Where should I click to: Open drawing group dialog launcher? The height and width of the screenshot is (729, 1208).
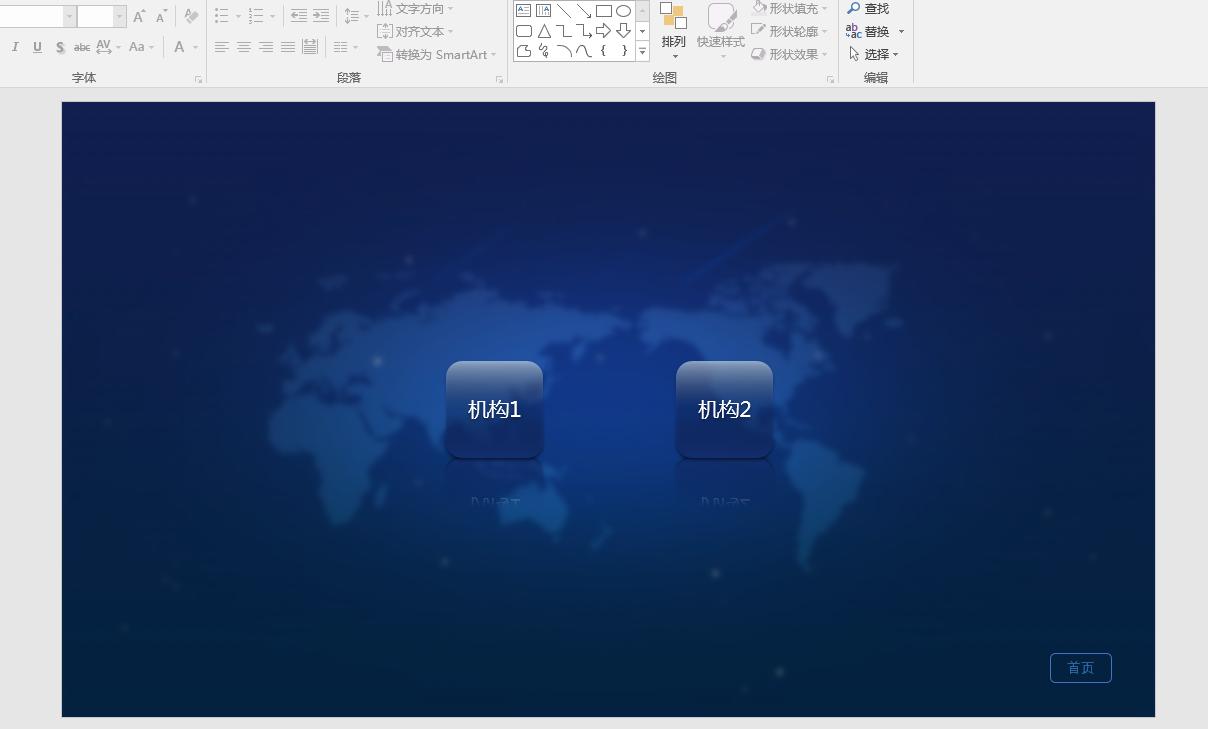tap(830, 79)
